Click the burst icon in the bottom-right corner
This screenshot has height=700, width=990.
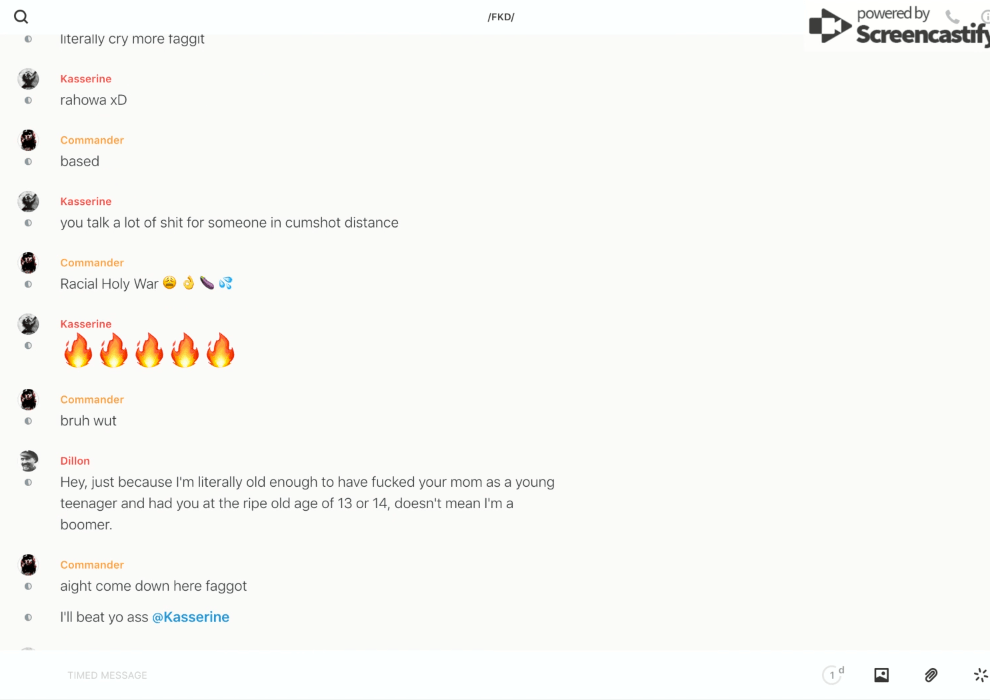tap(980, 675)
